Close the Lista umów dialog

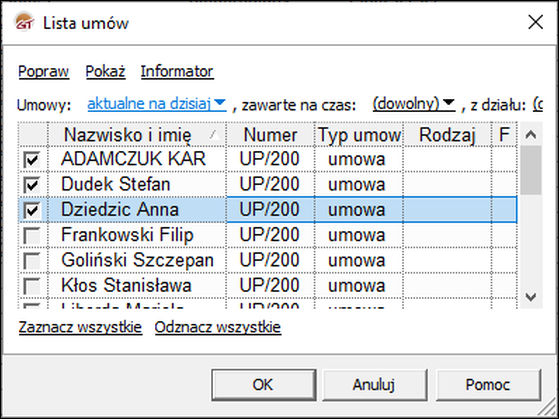[x=535, y=22]
